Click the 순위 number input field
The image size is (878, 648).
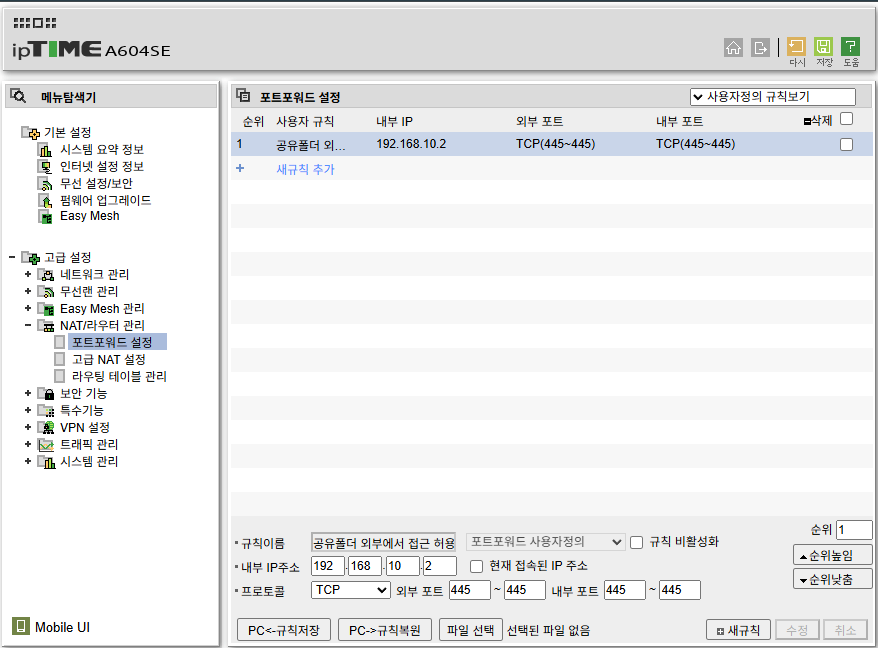point(854,530)
